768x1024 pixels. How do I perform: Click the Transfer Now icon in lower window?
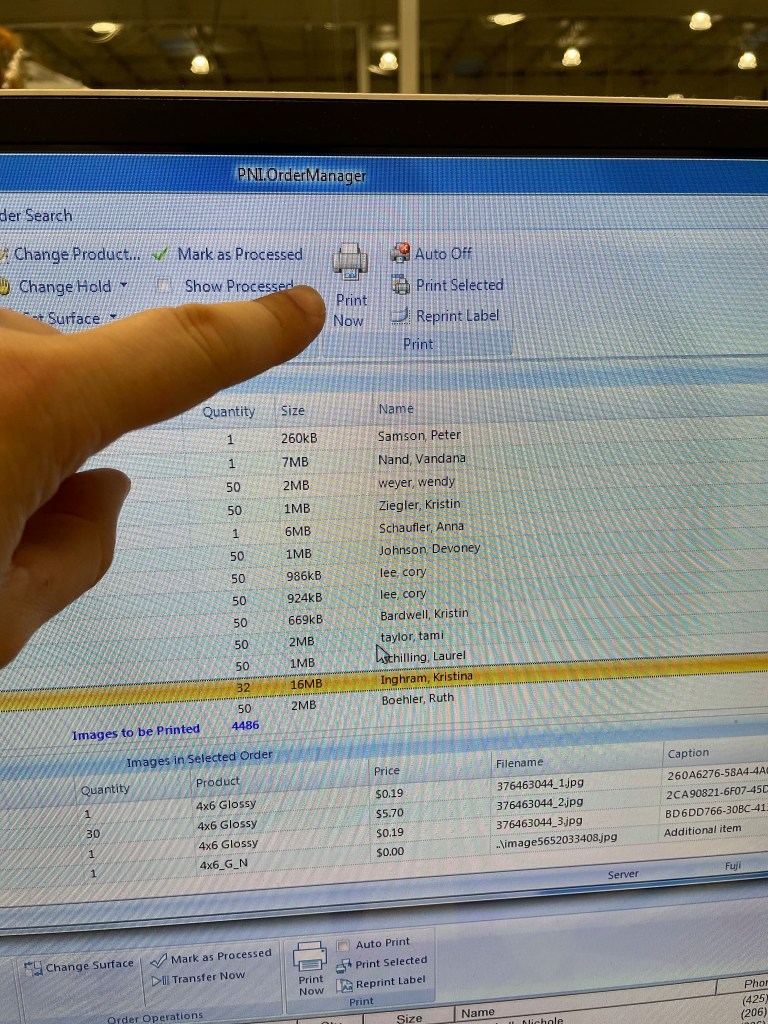click(159, 978)
